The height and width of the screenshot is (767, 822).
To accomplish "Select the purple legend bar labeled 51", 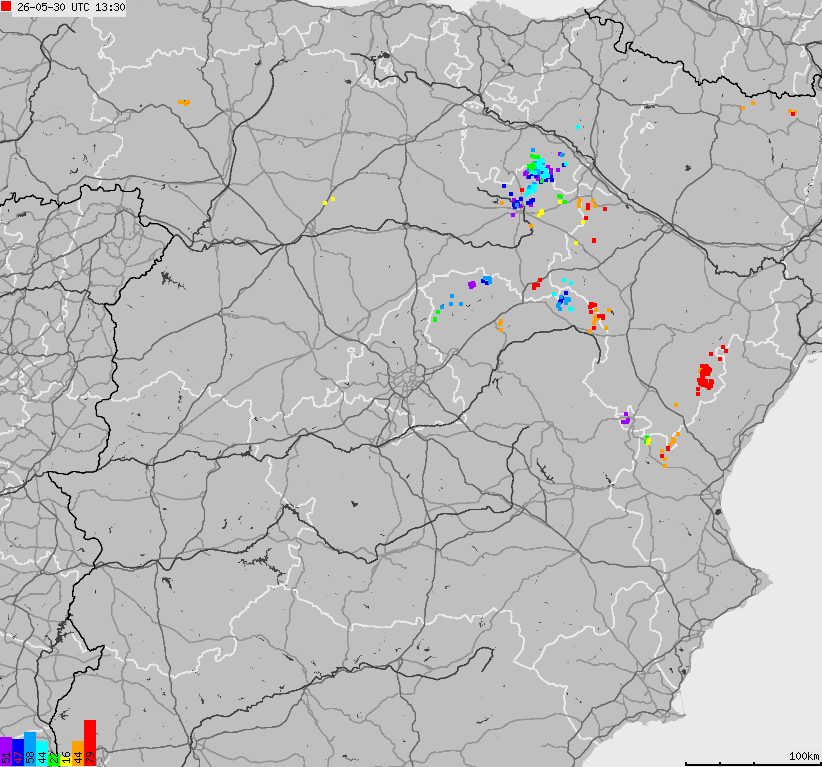I will 6,752.
